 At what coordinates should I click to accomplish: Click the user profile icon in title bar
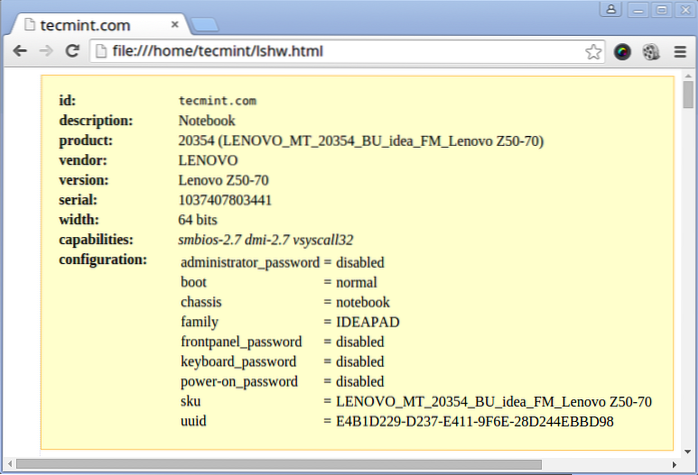click(x=609, y=10)
